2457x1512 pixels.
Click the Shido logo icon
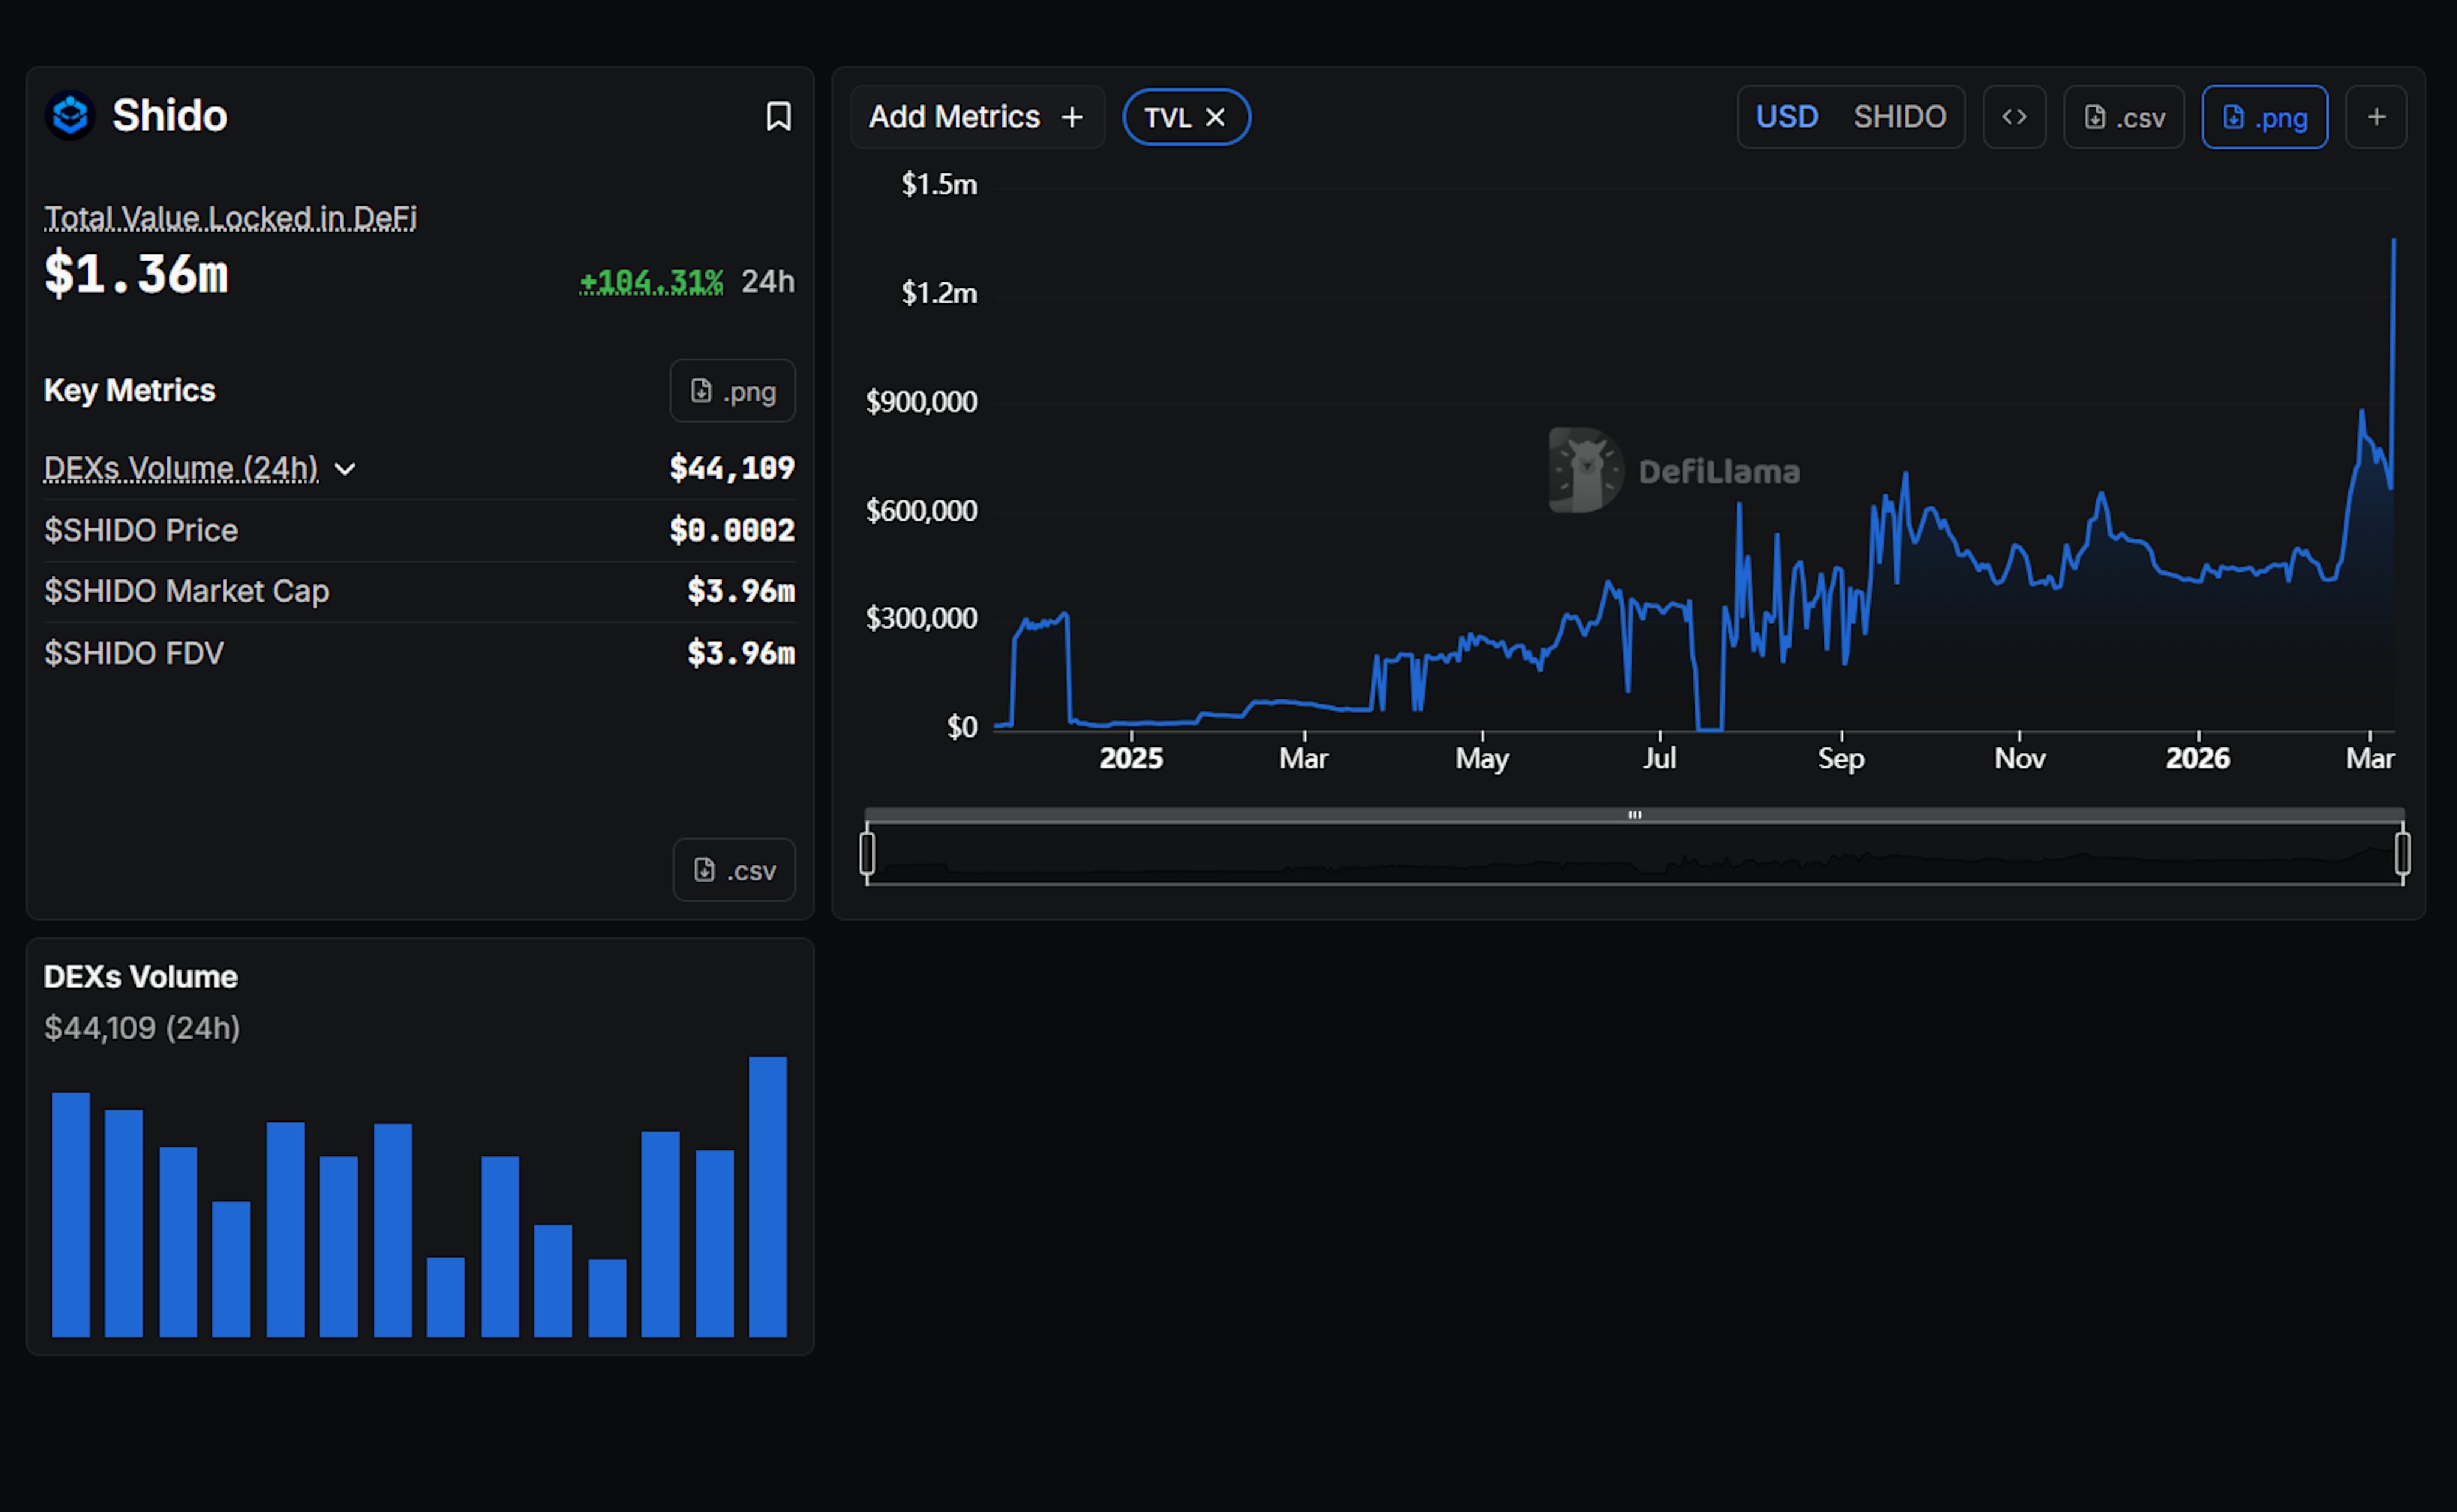[70, 116]
